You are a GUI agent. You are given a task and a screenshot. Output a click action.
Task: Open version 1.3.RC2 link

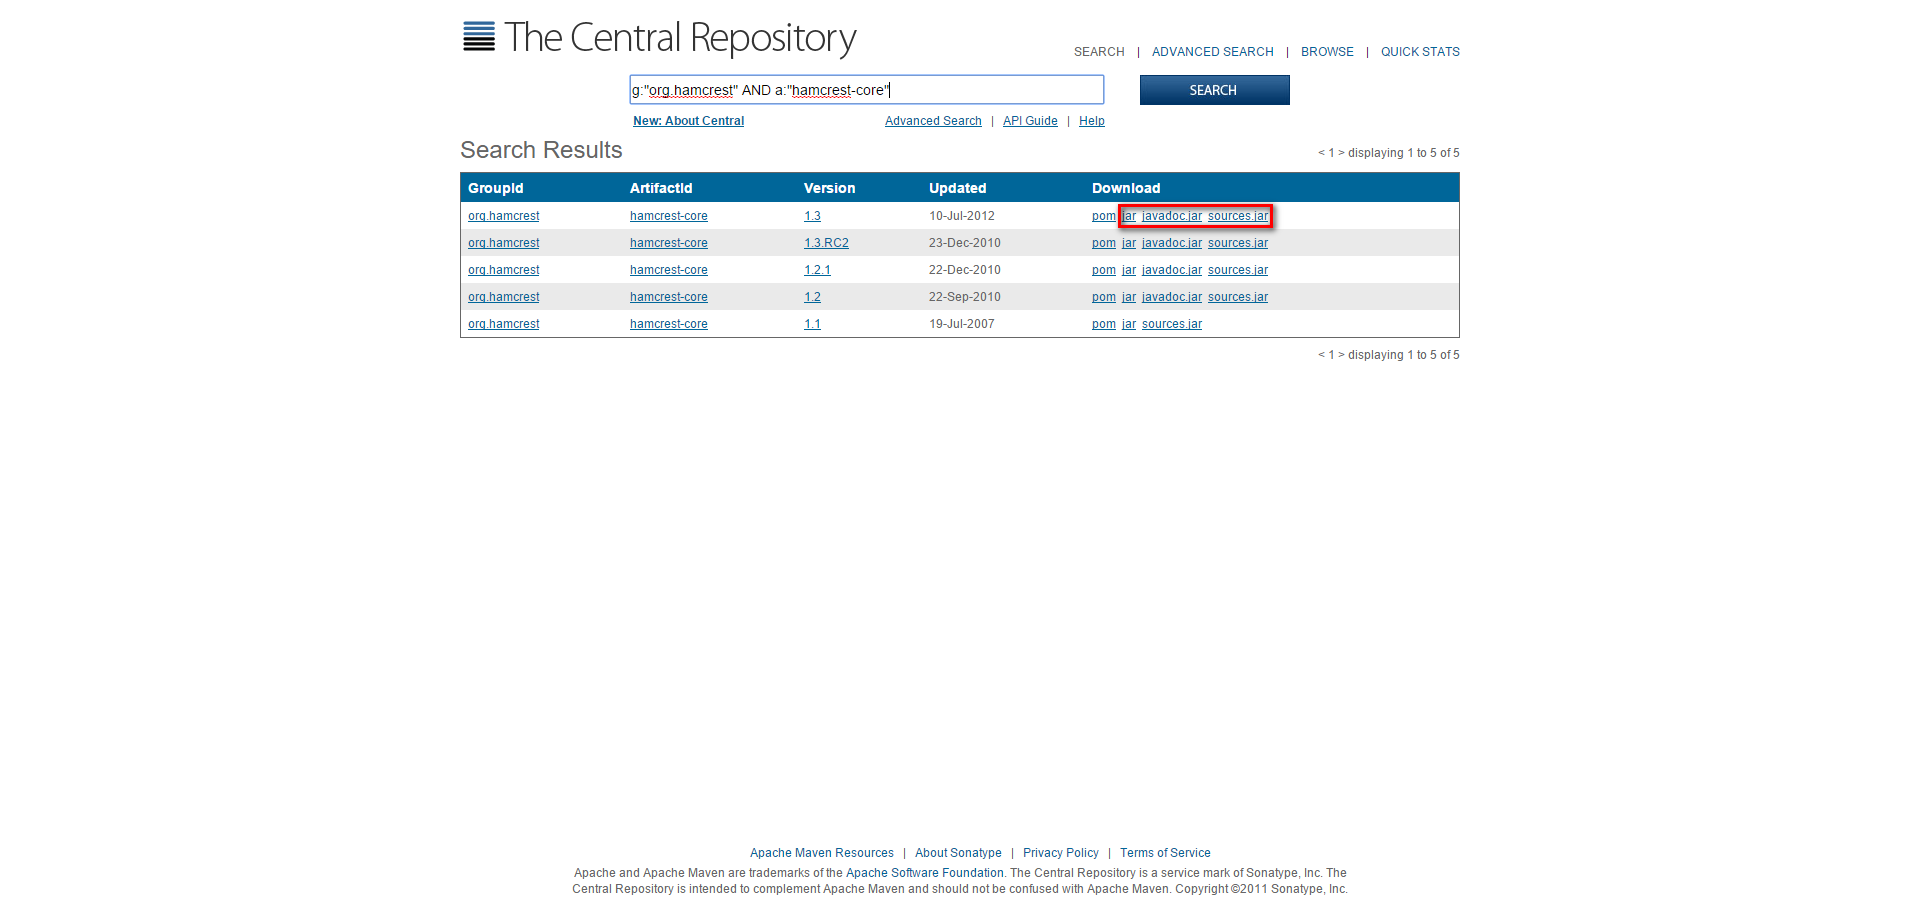pyautogui.click(x=826, y=243)
